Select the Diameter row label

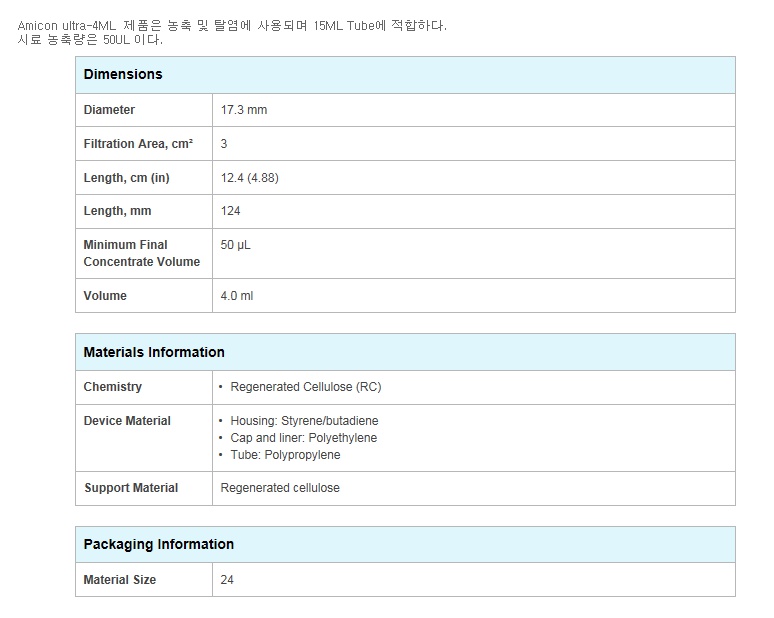[x=109, y=110]
